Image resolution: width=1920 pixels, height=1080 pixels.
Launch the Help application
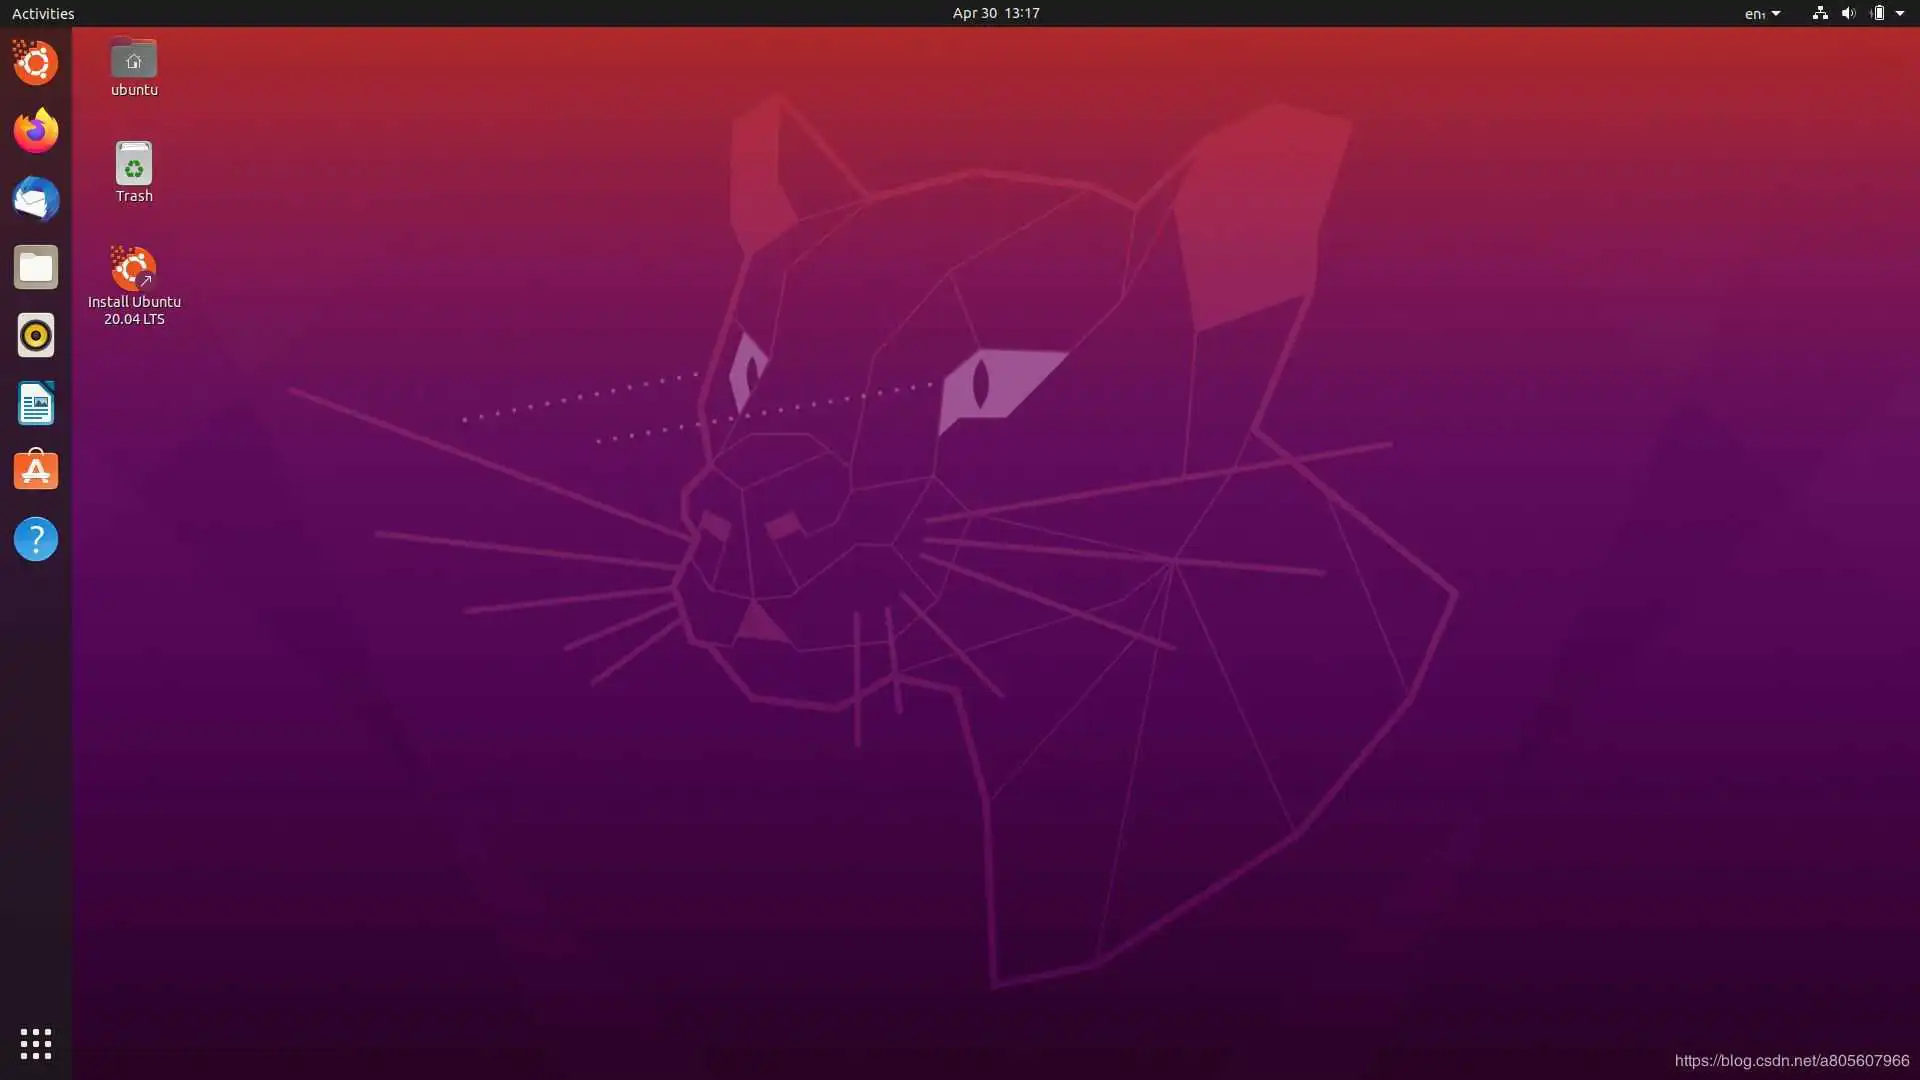[x=35, y=539]
